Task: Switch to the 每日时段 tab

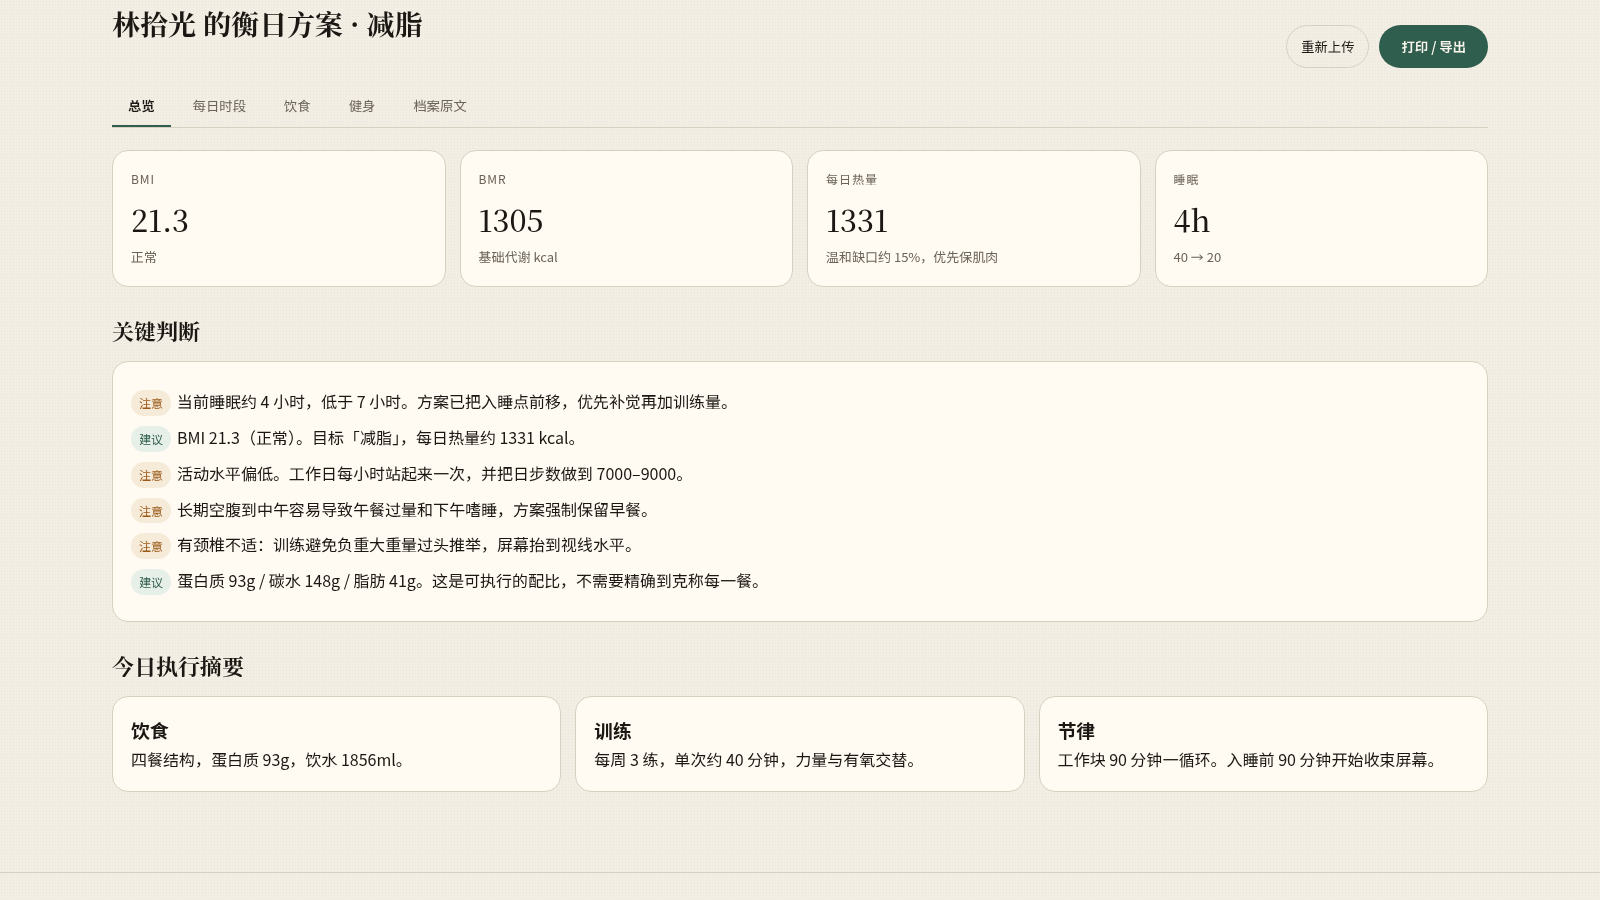Action: (x=219, y=106)
